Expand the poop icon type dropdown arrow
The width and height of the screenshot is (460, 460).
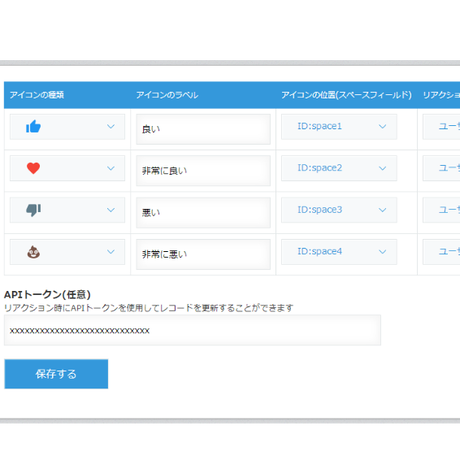click(111, 252)
